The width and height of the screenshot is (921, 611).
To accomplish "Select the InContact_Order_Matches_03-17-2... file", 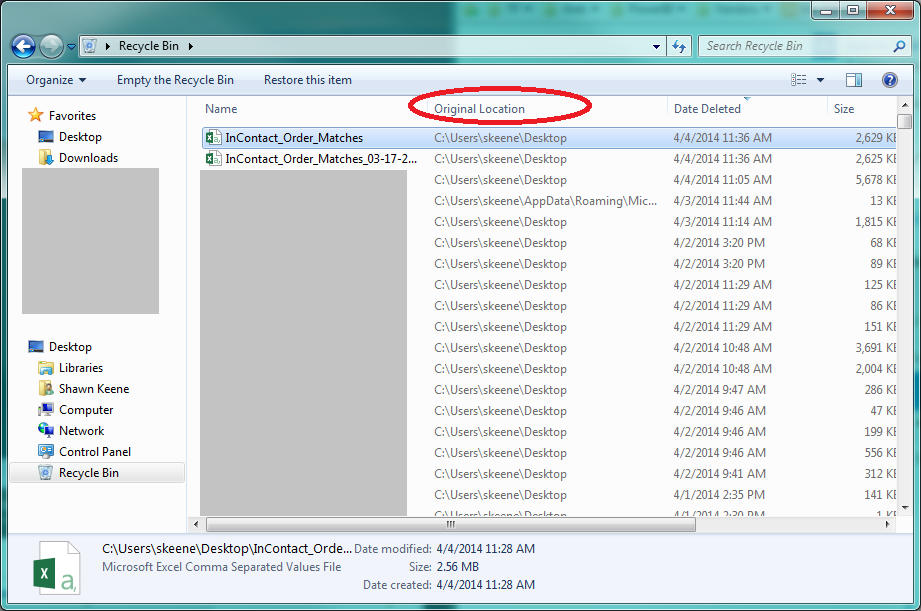I will coord(321,159).
